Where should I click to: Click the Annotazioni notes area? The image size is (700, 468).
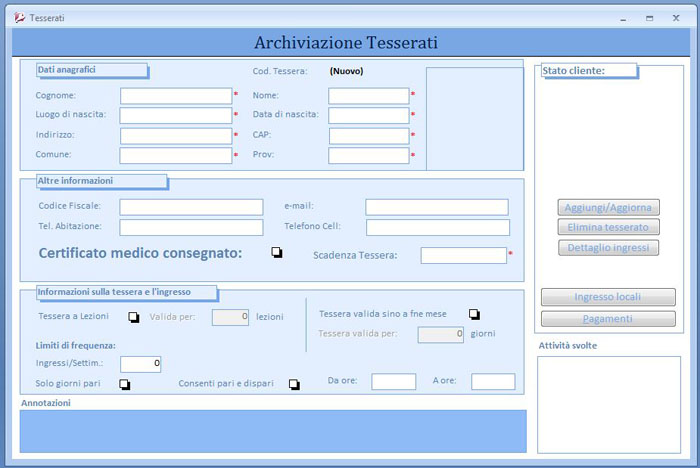[x=272, y=431]
